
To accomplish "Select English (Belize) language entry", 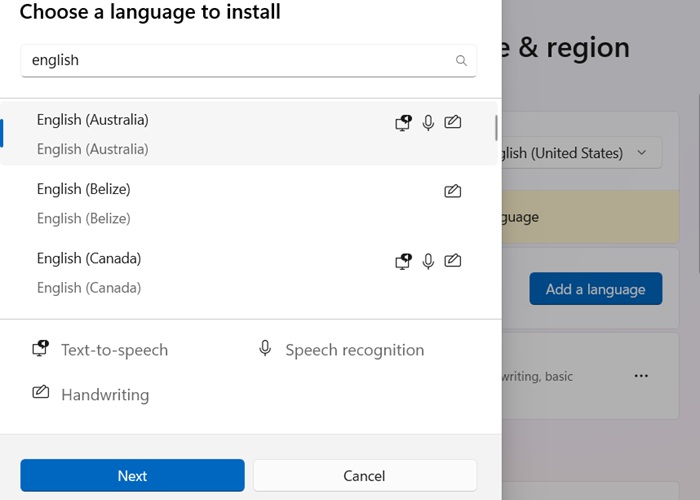I will point(249,204).
